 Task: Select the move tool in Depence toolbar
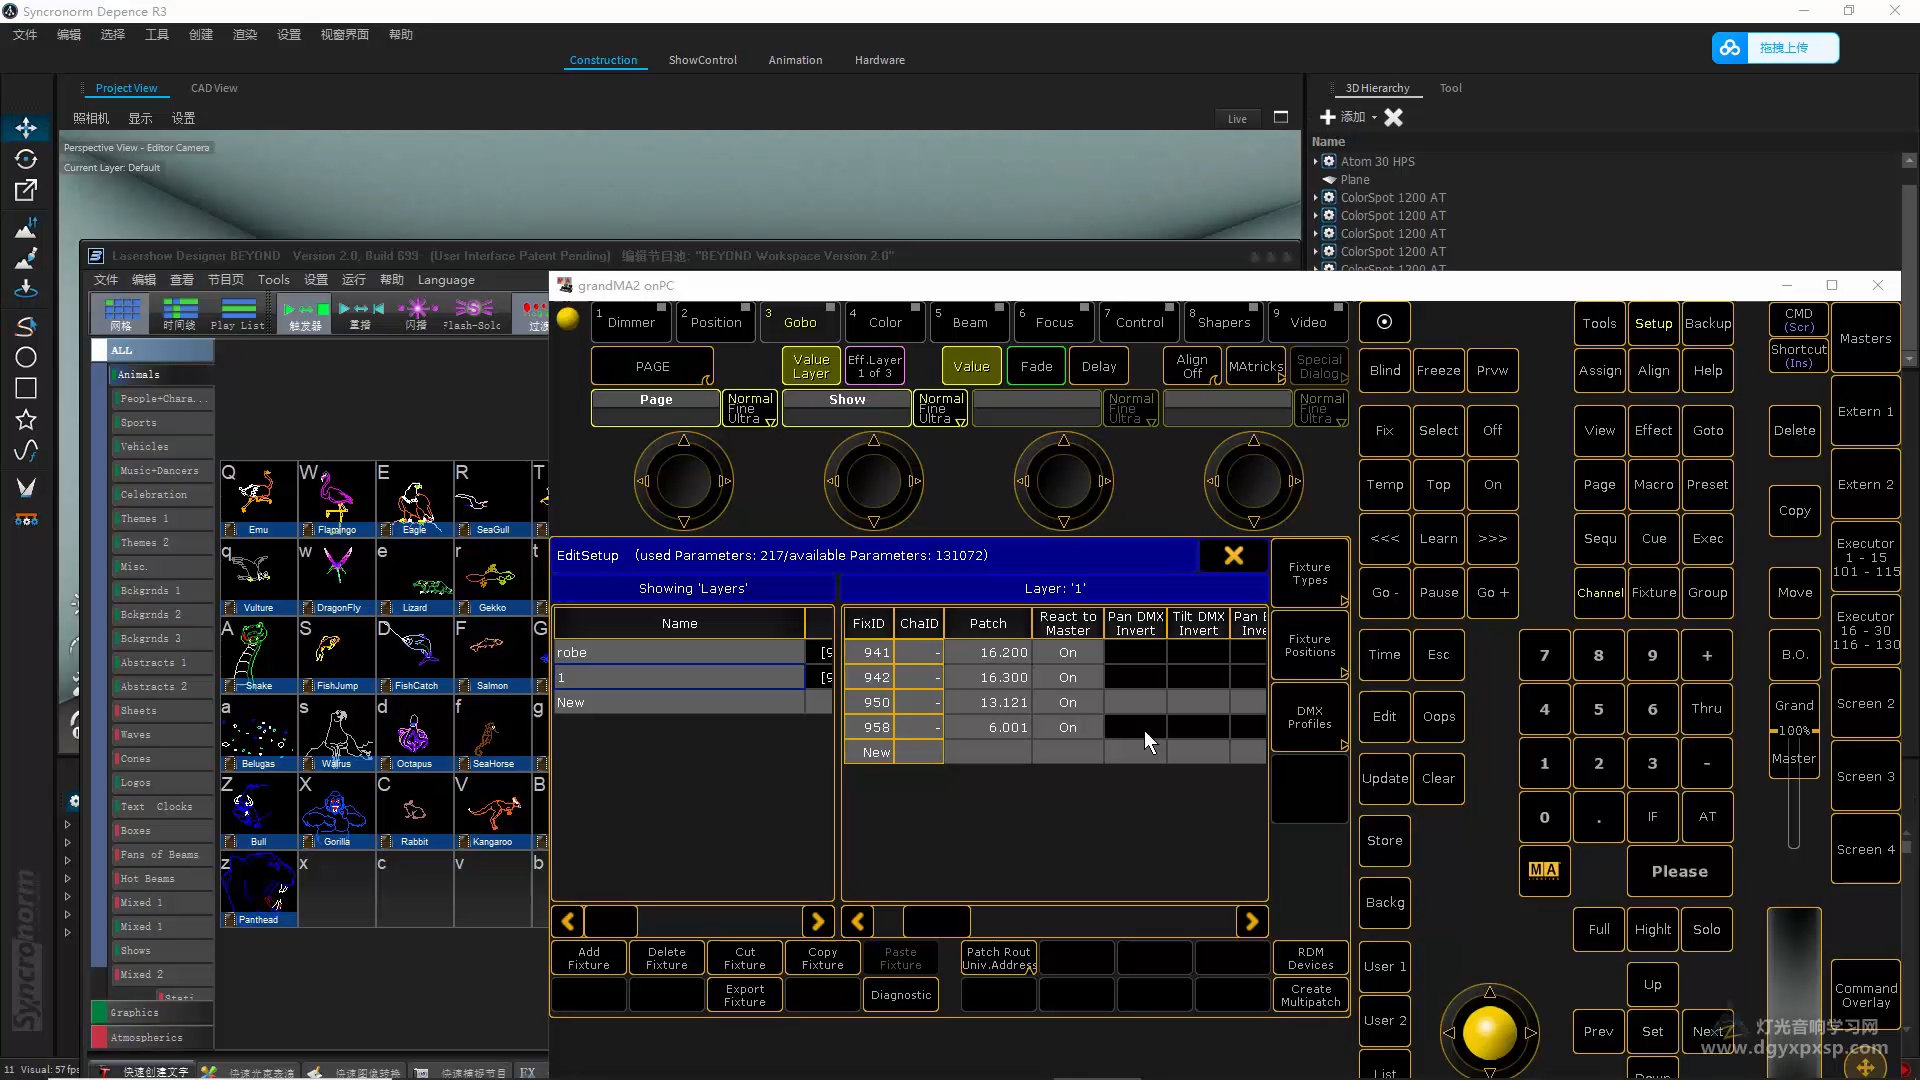26,128
